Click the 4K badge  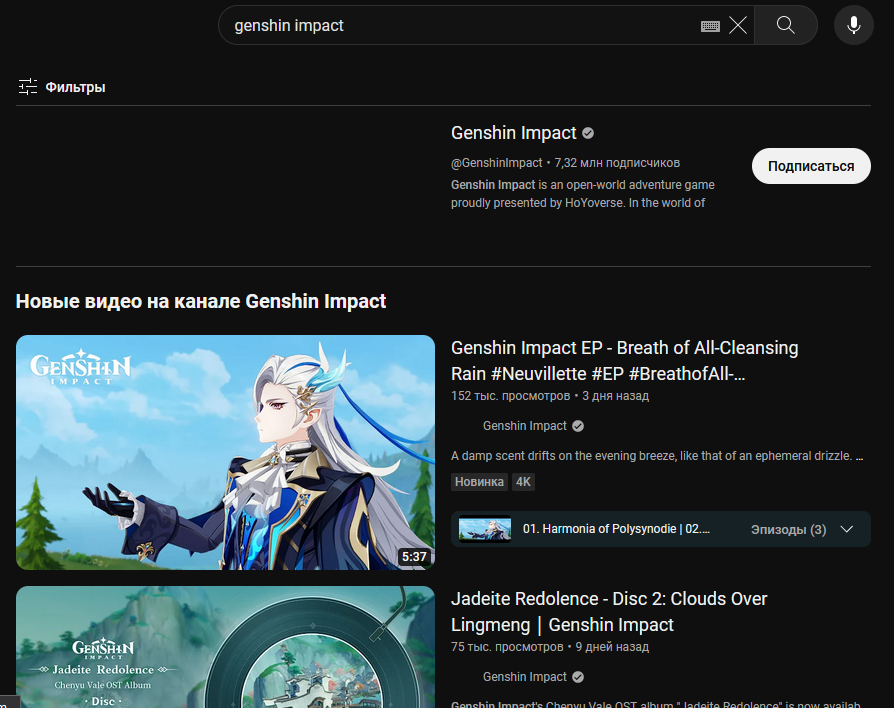[x=523, y=482]
